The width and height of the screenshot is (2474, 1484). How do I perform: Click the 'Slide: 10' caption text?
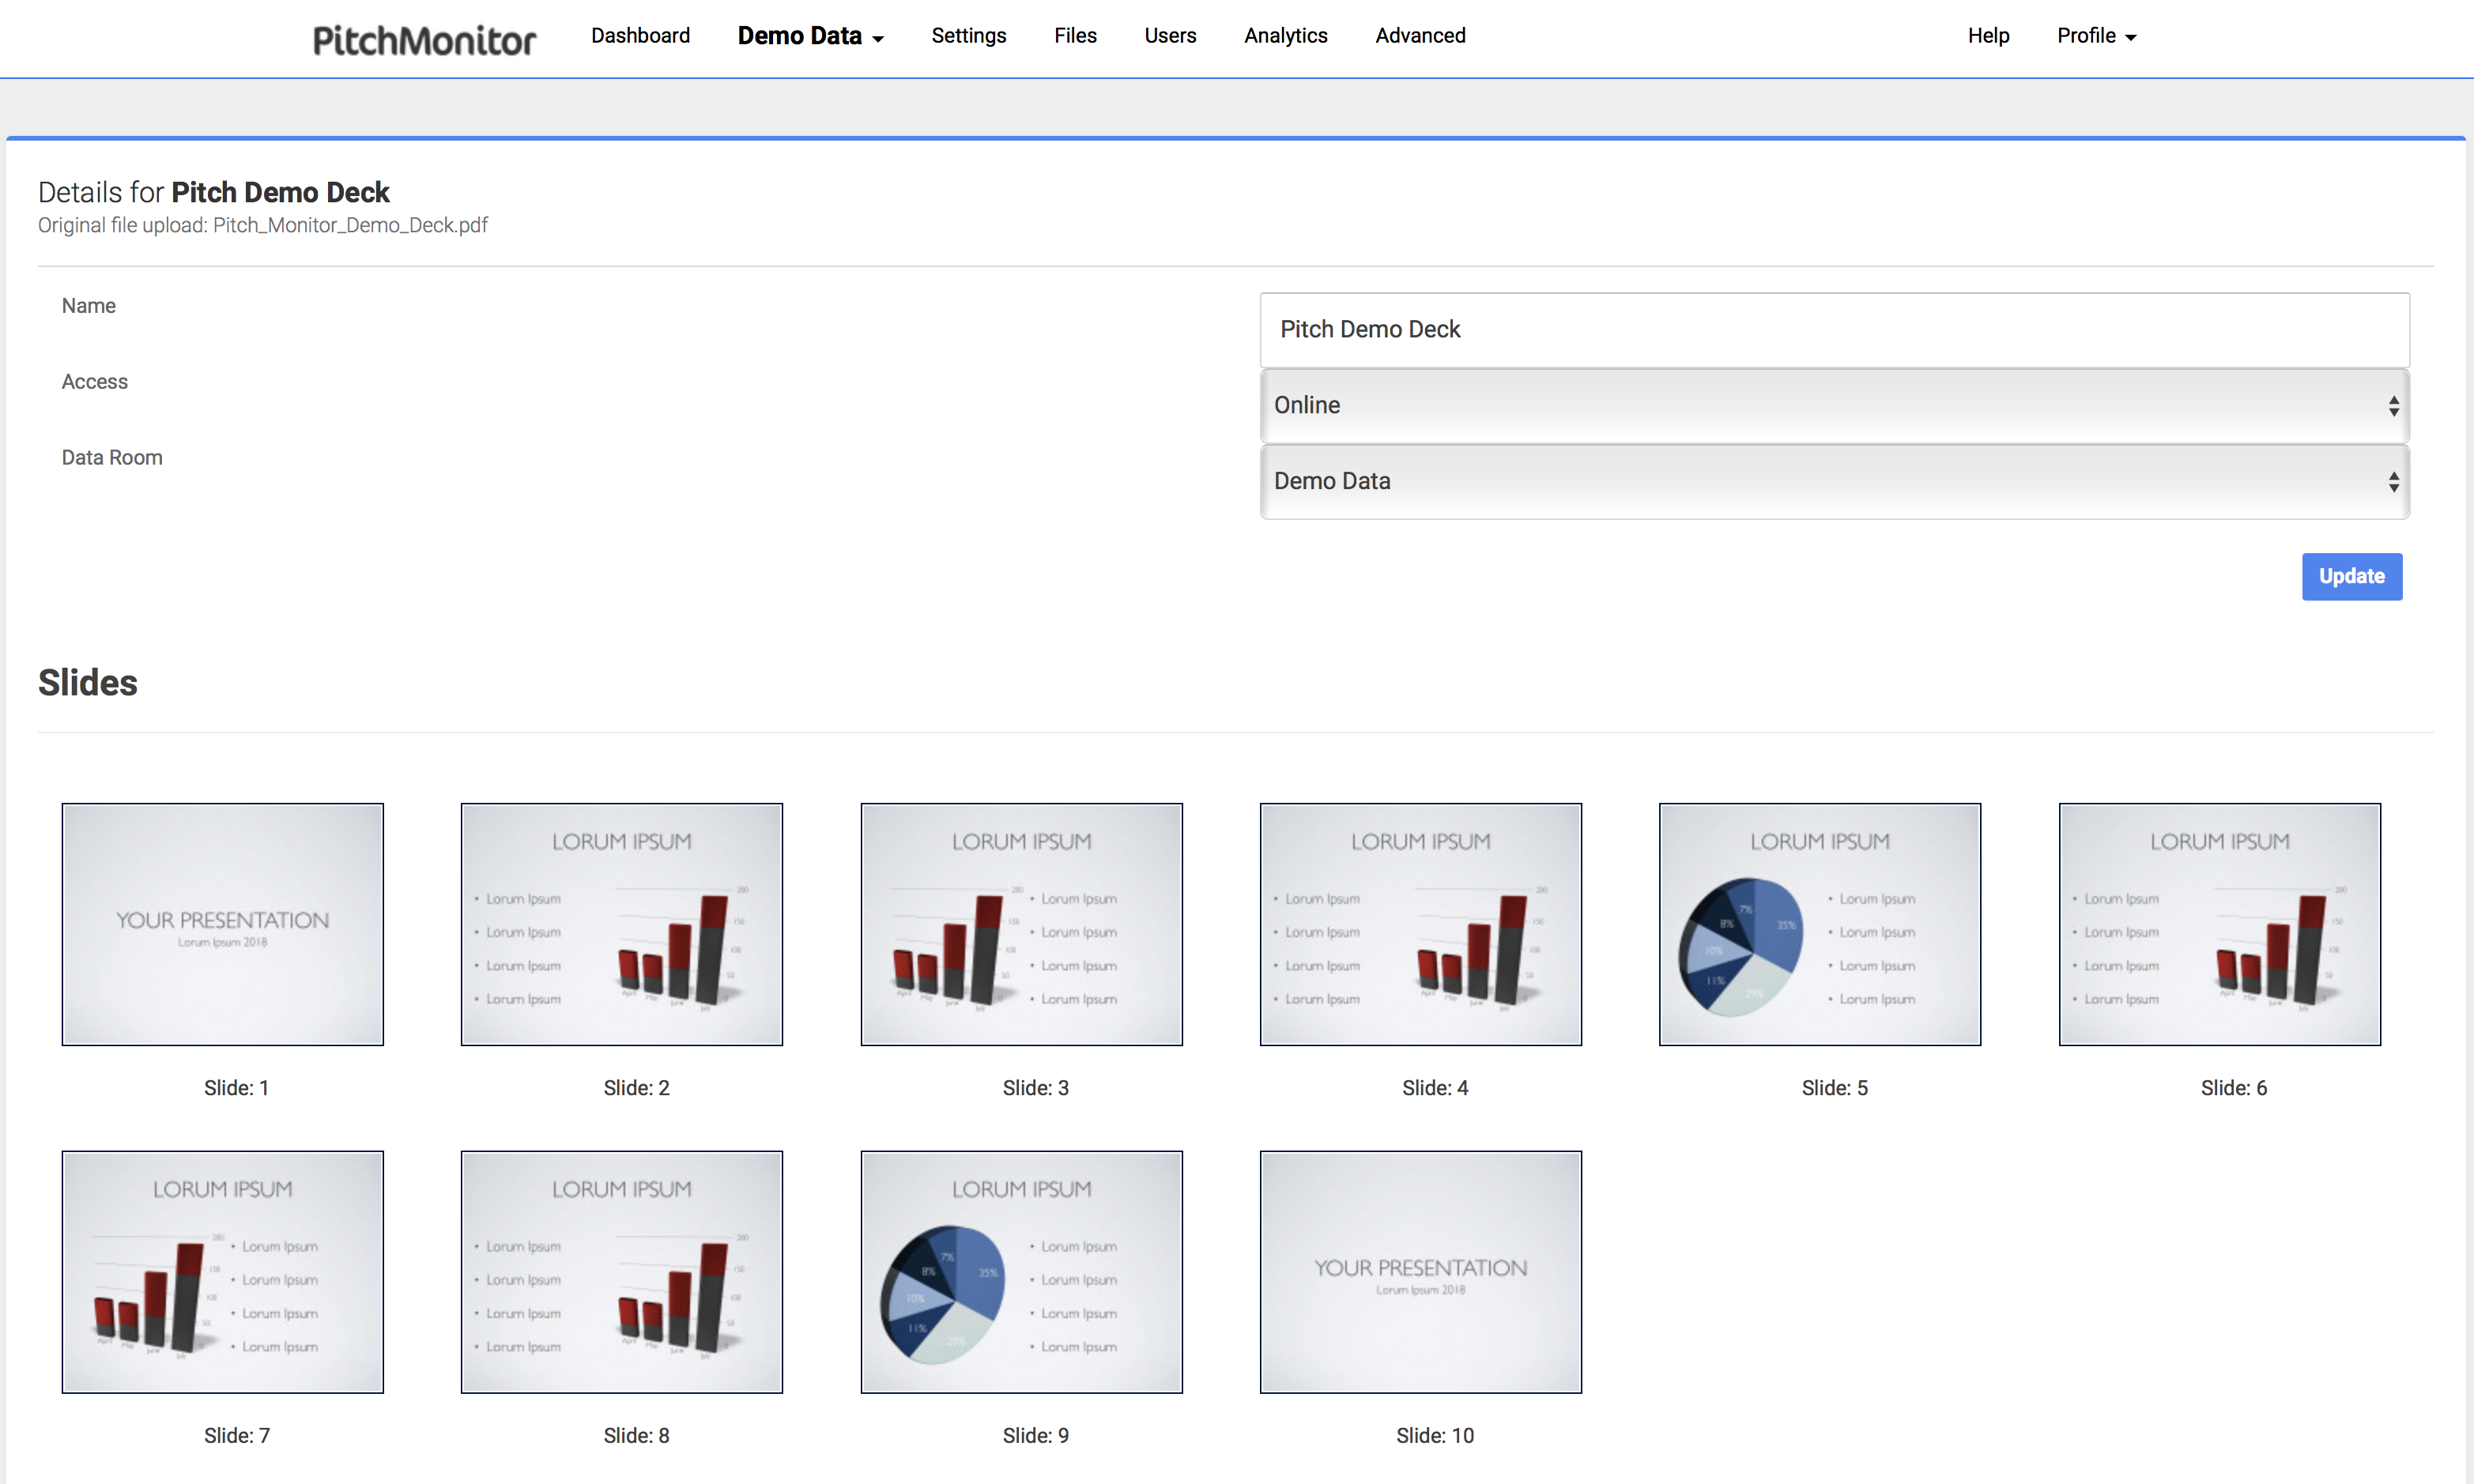coord(1435,1436)
